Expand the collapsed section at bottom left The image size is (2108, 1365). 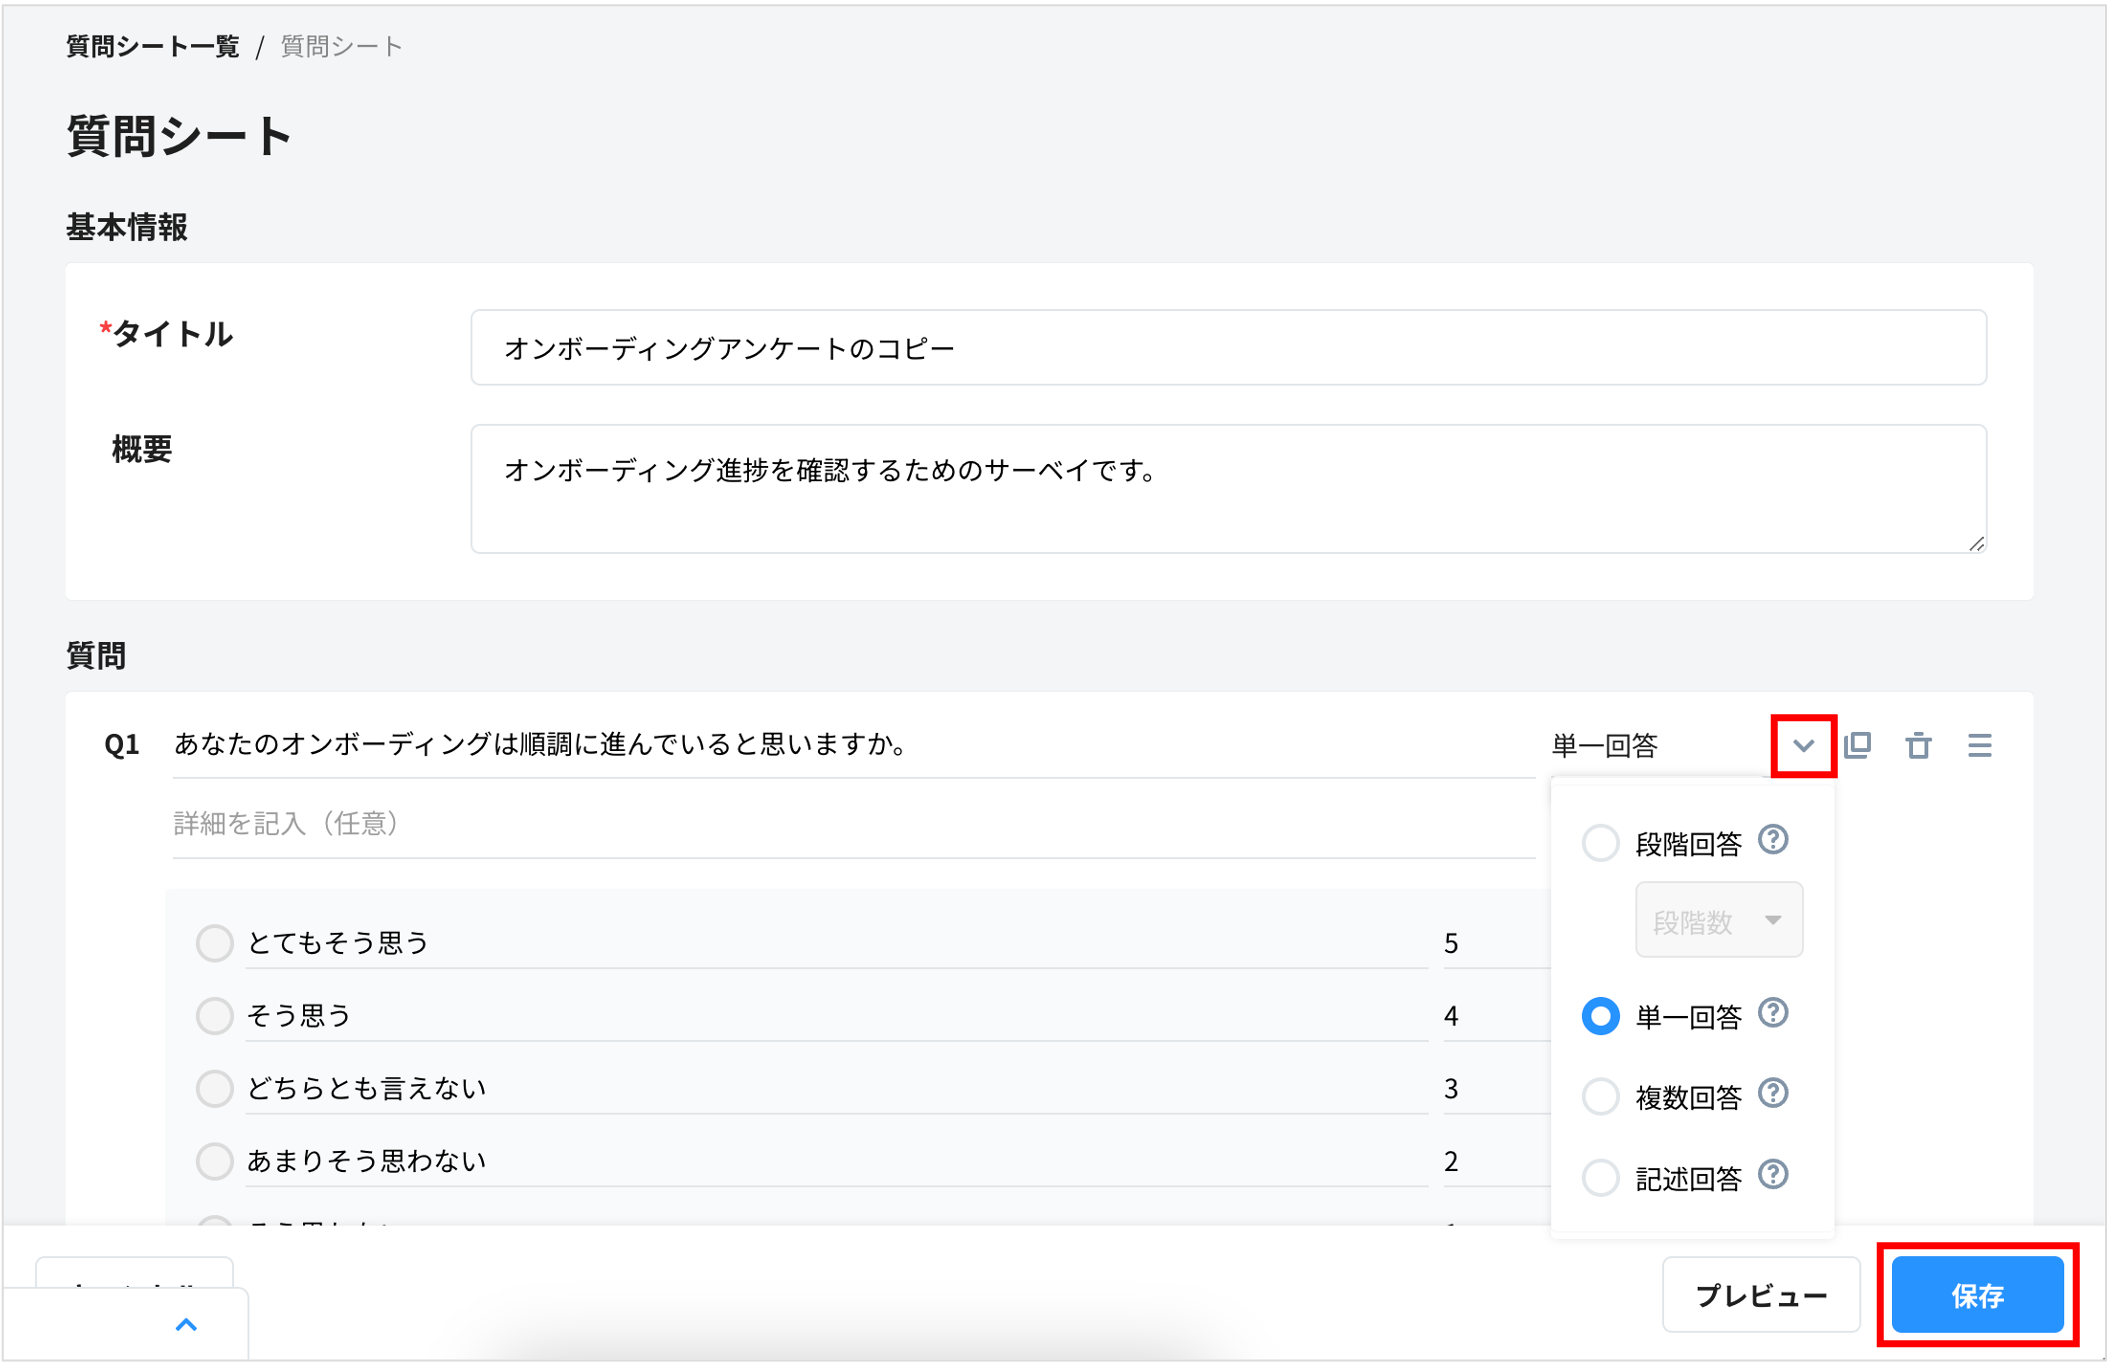click(x=186, y=1325)
